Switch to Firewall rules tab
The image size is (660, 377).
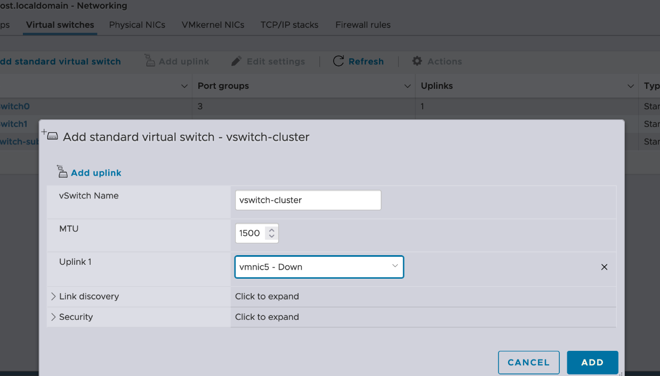coord(363,25)
